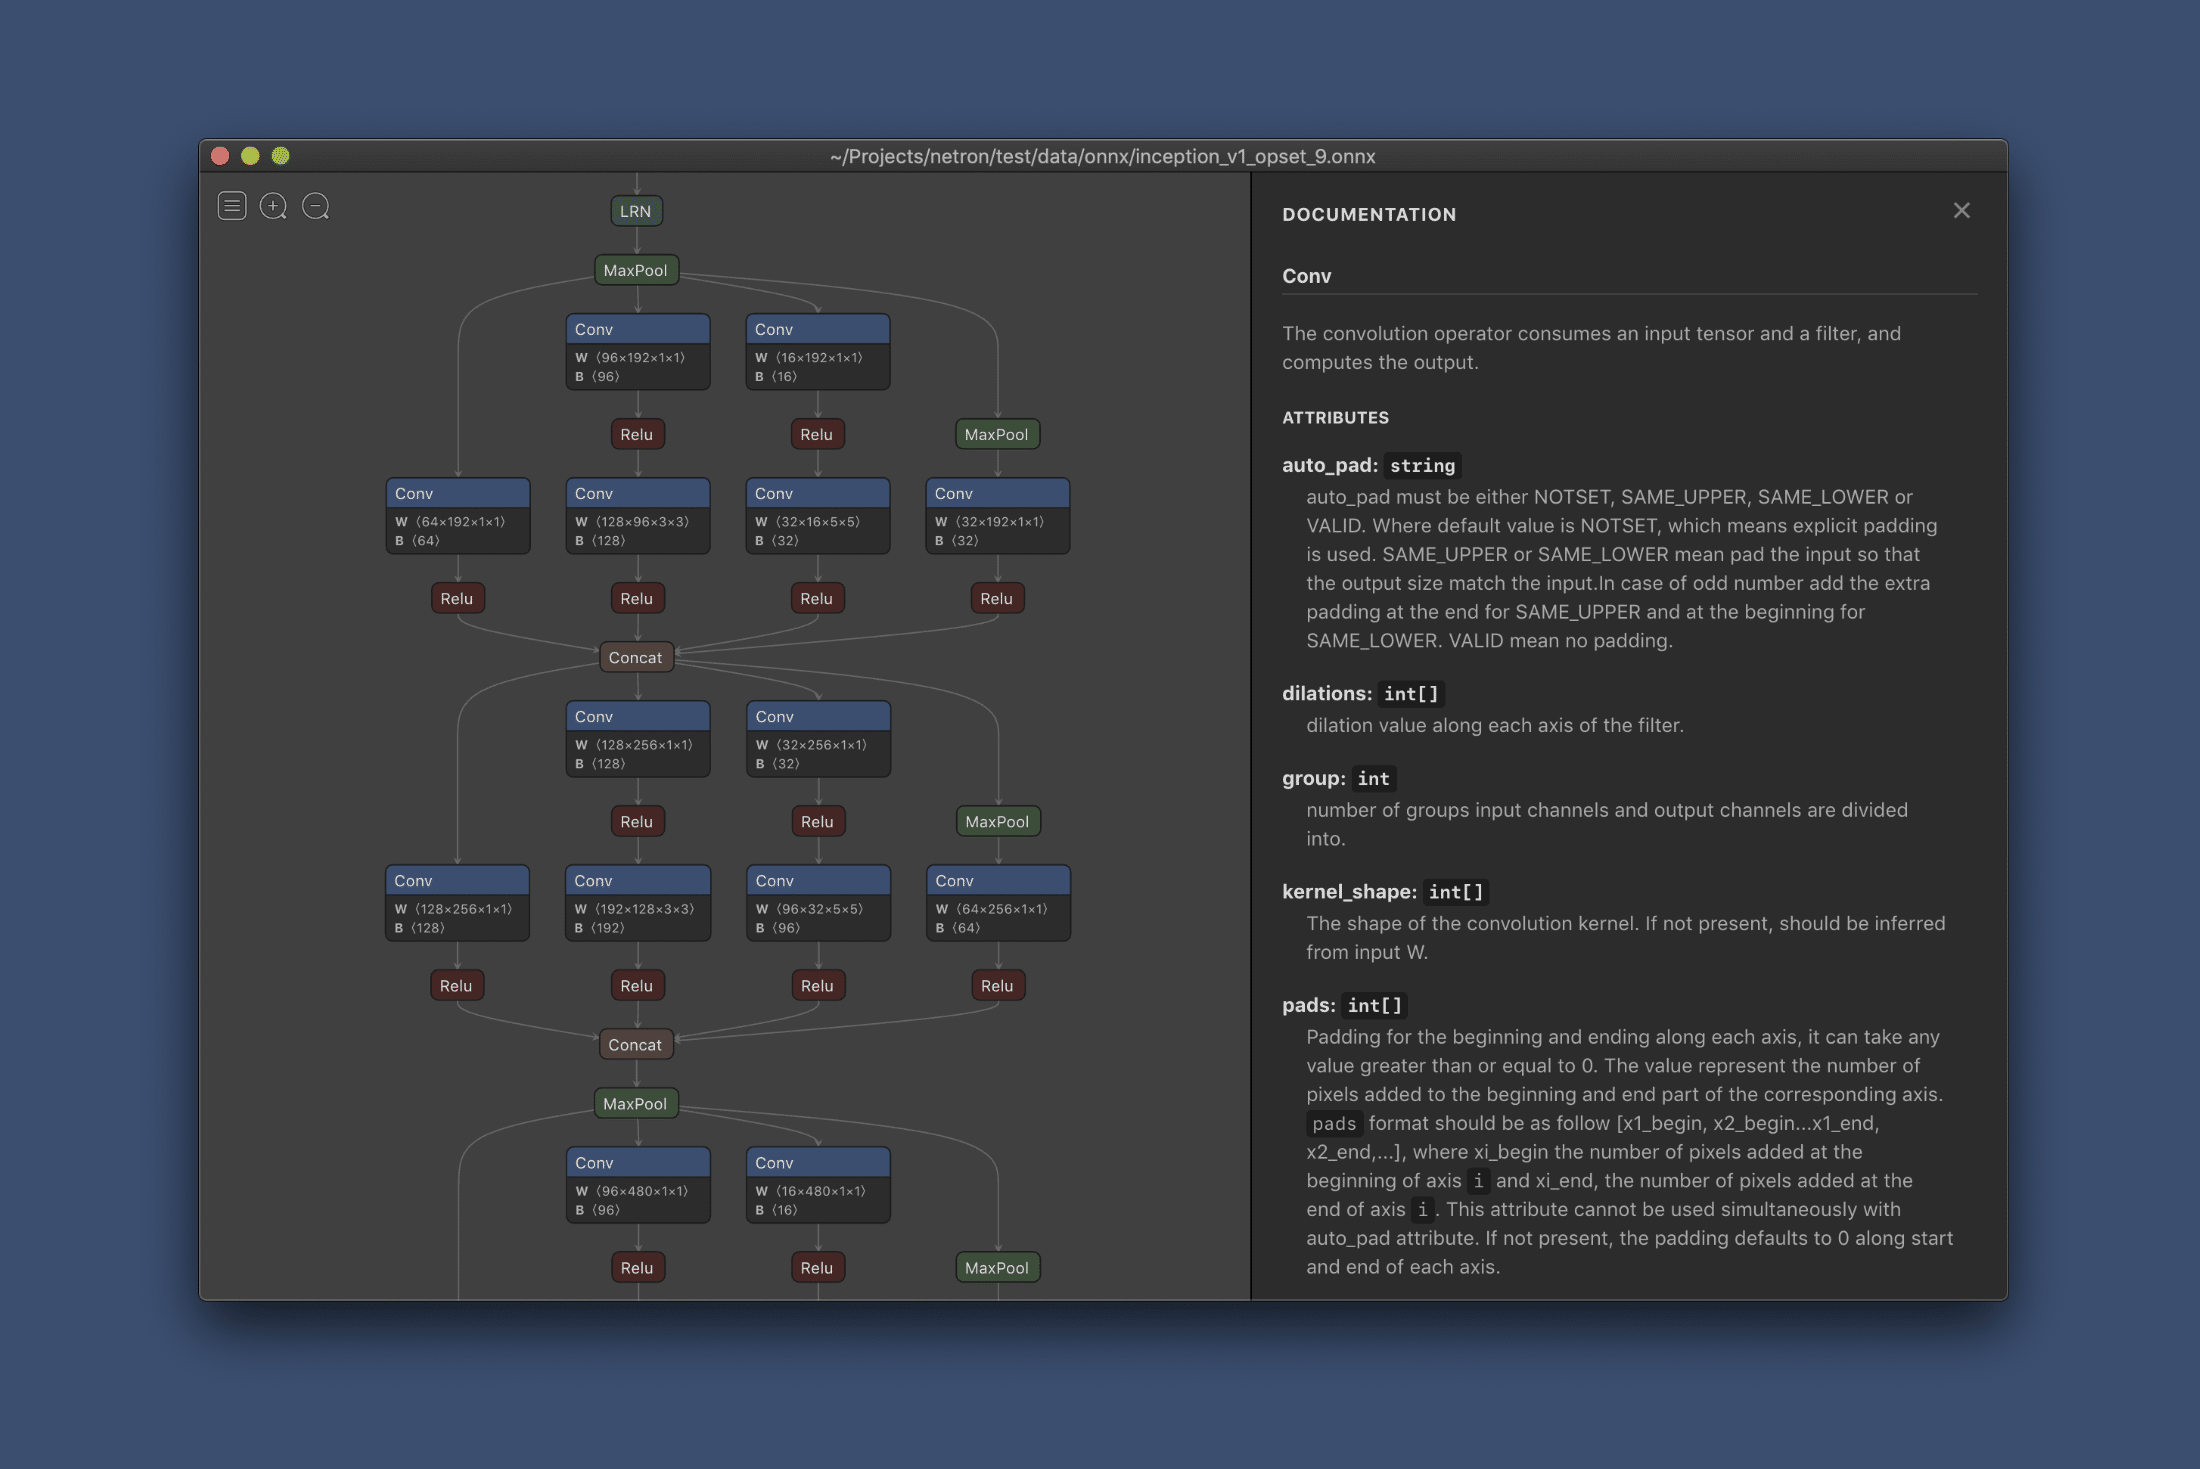
Task: Select MaxPool node above Conv 64×256×1×1
Action: coord(997,821)
